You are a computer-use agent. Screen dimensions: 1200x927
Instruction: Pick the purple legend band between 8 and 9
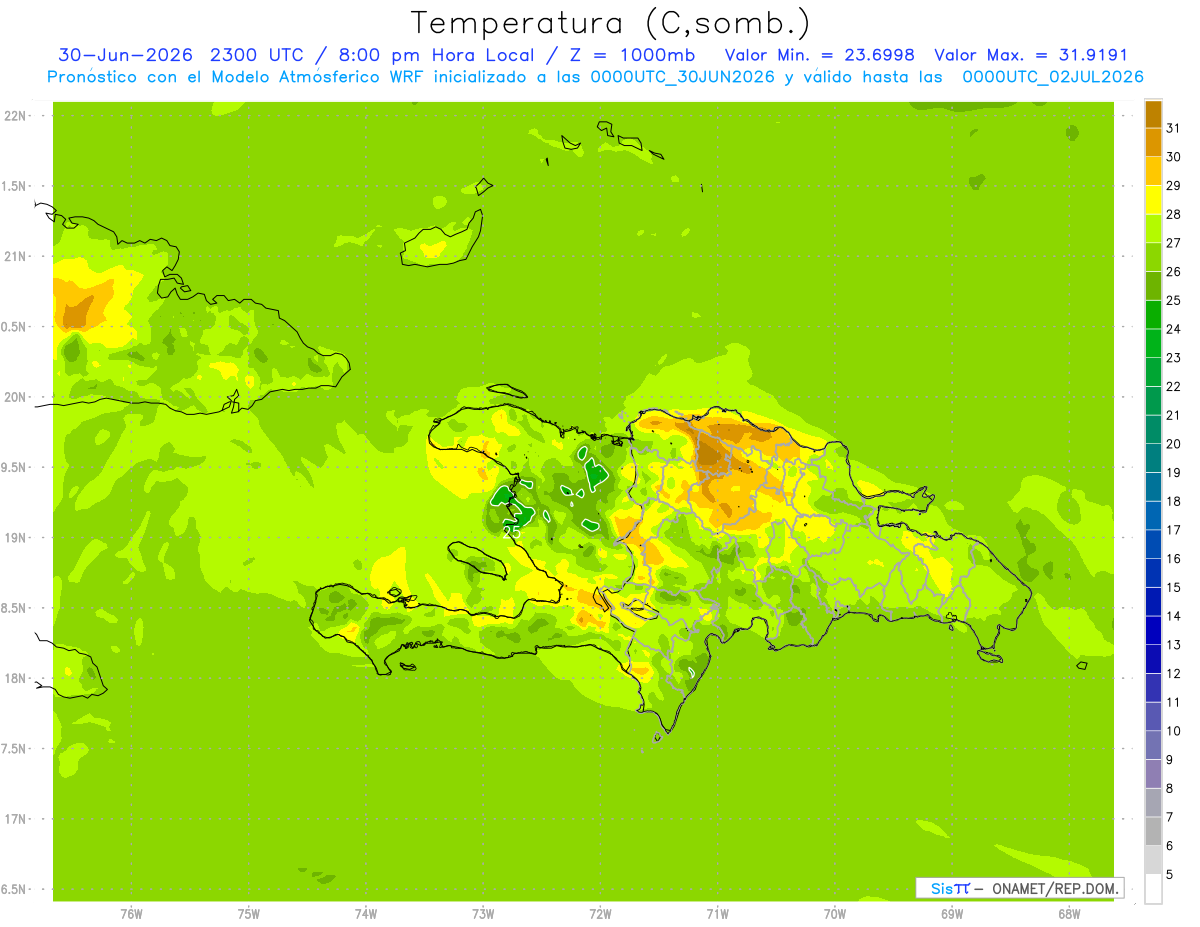[x=1153, y=774]
